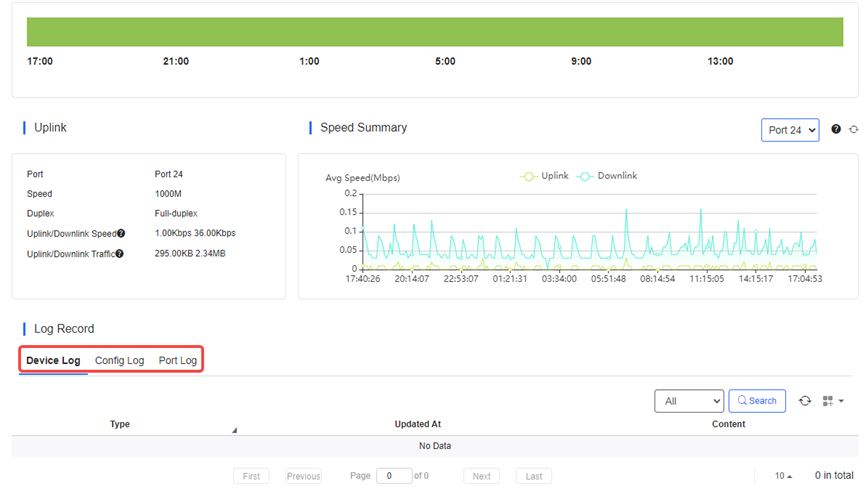Image resolution: width=863 pixels, height=502 pixels.
Task: Open the Port 24 selection dropdown
Action: pyautogui.click(x=789, y=130)
